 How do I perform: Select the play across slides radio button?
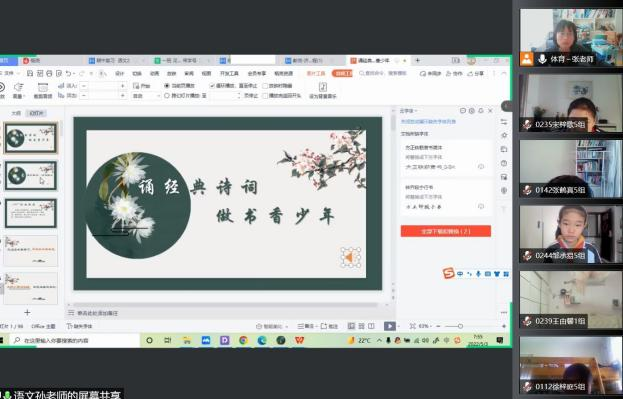pyautogui.click(x=167, y=96)
